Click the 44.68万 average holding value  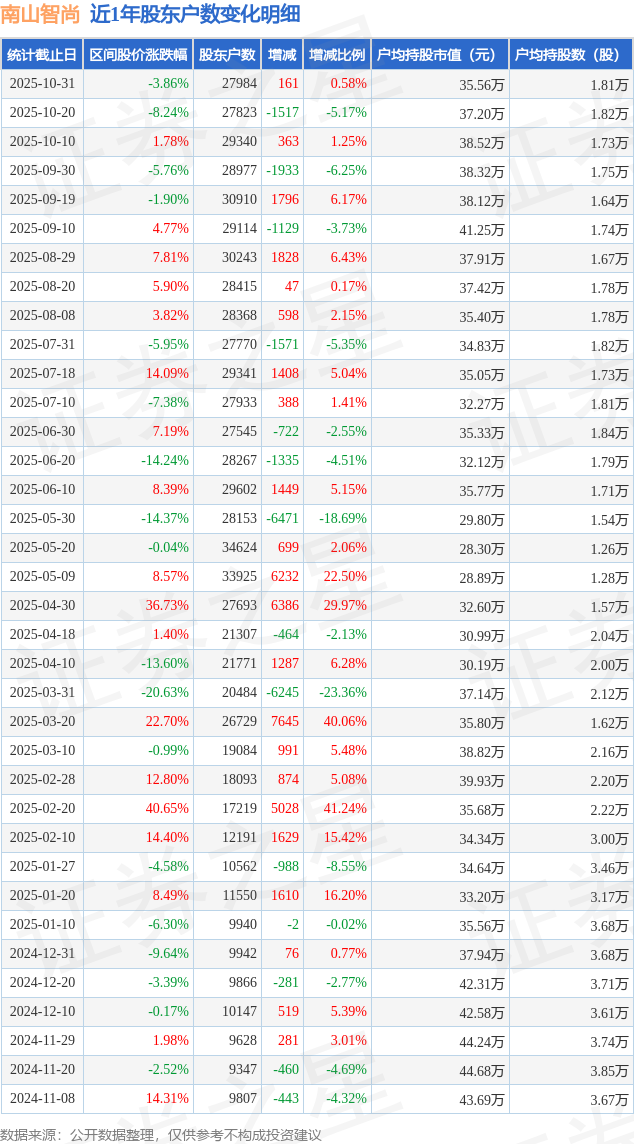[482, 1070]
